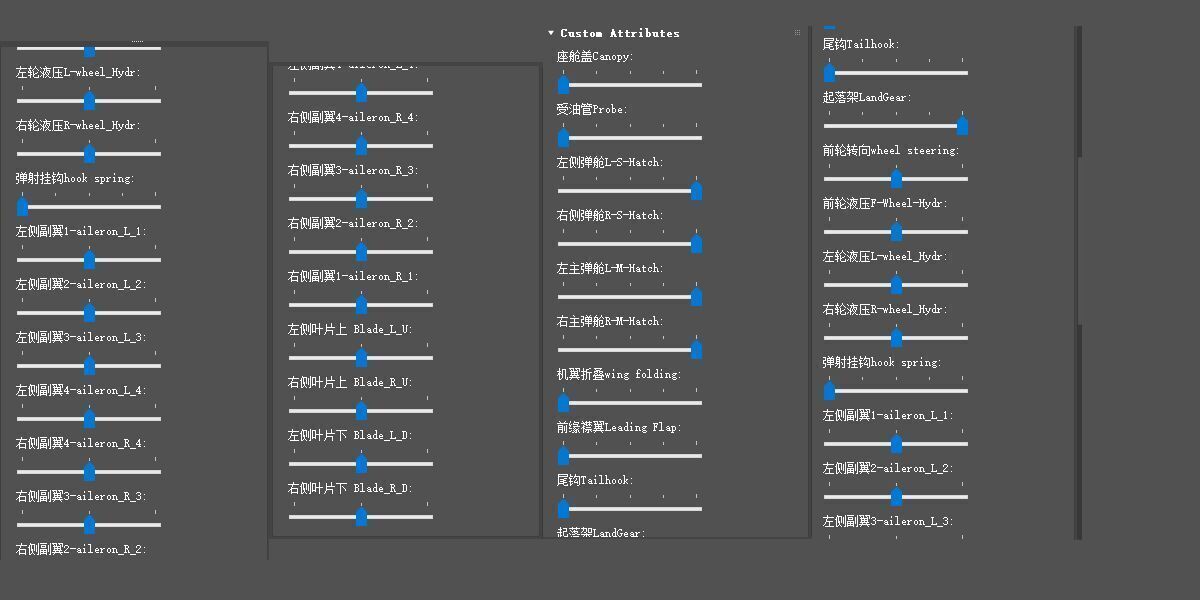
Task: Click the 座舱盖Canopy slider handle
Action: click(x=563, y=85)
